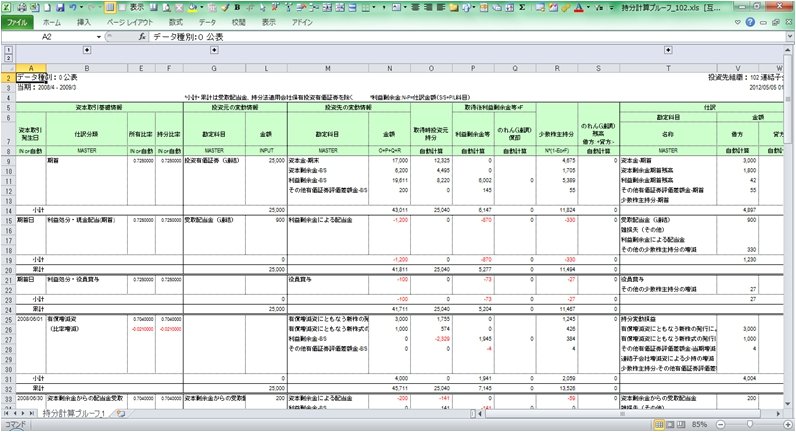Click the Format Painter brush icon
This screenshot has height=432, width=796.
click(224, 8)
